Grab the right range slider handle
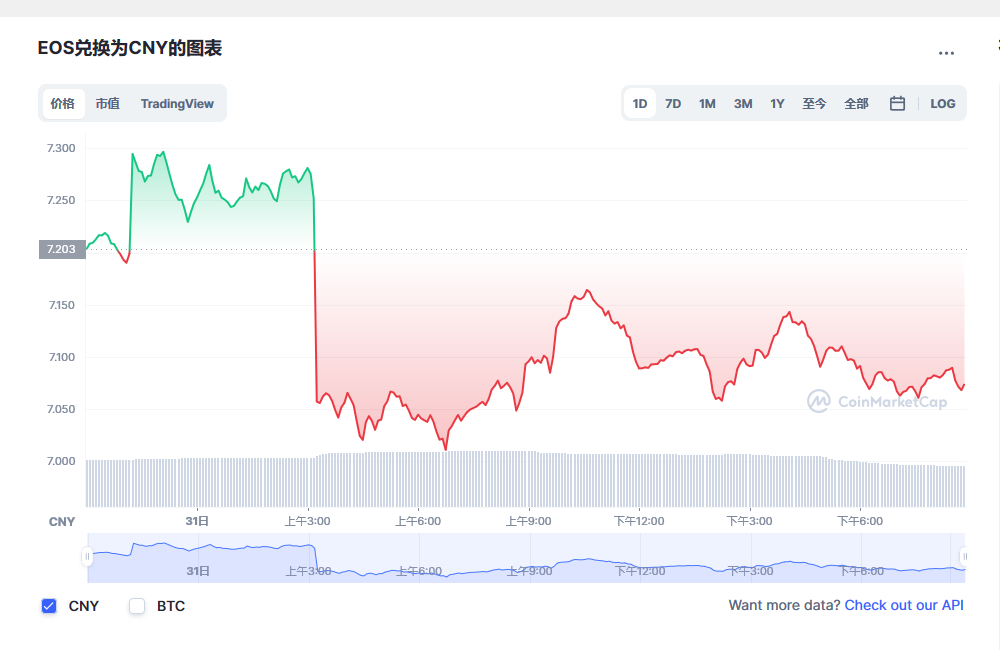1000x650 pixels. click(965, 556)
